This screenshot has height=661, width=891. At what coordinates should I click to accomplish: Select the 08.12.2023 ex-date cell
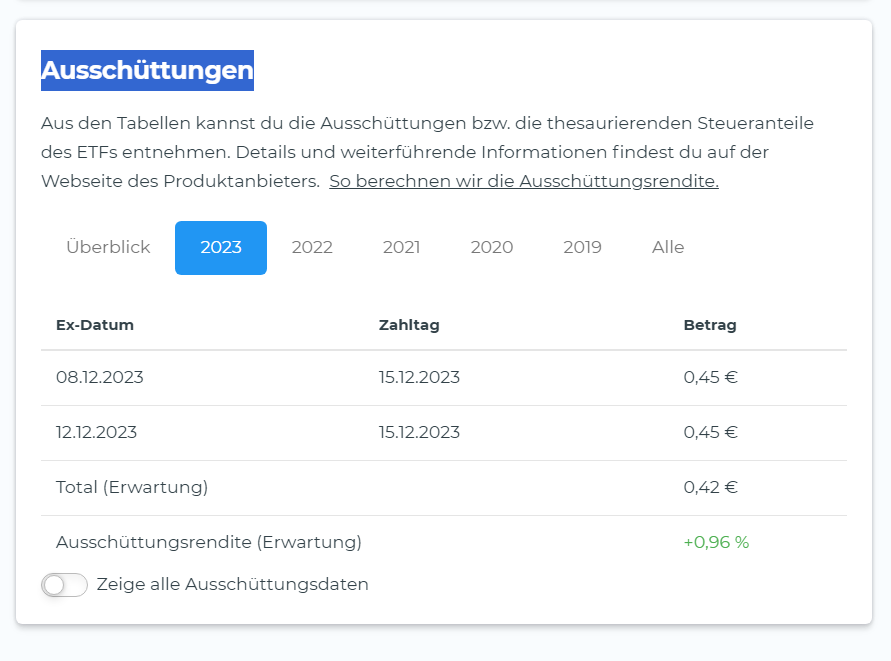click(x=100, y=378)
